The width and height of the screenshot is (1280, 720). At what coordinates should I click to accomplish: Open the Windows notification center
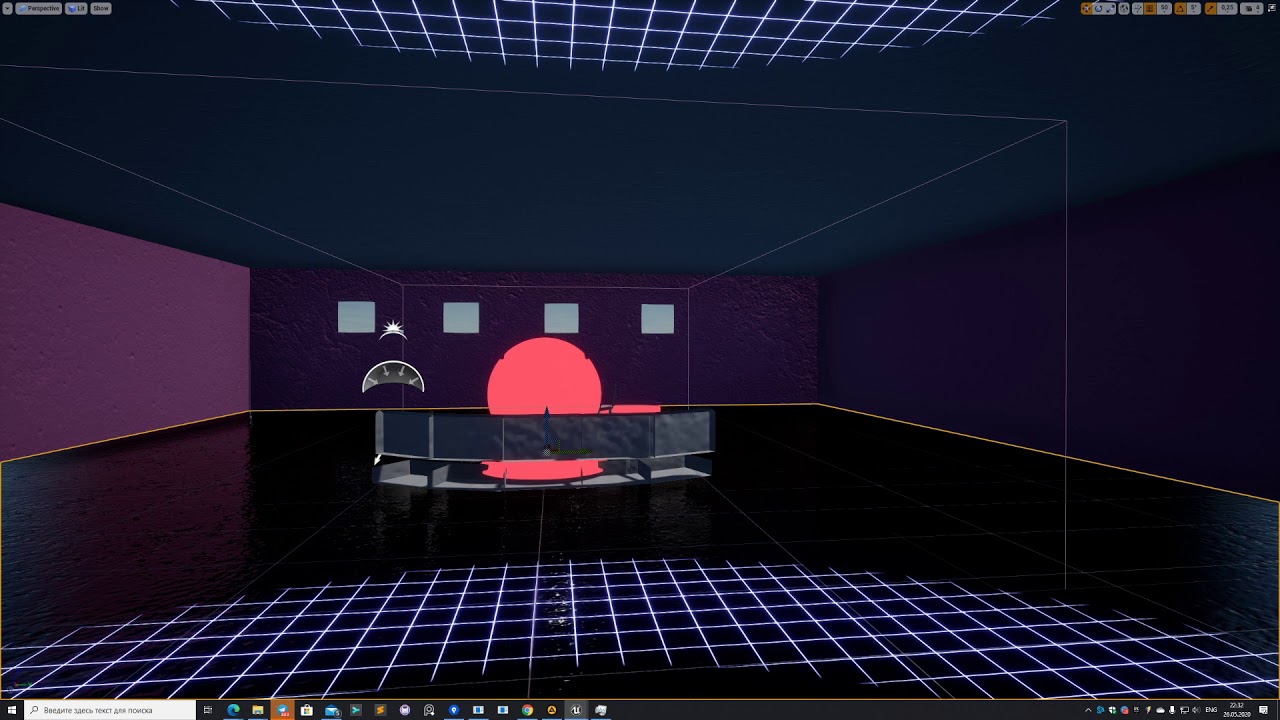coord(1263,710)
